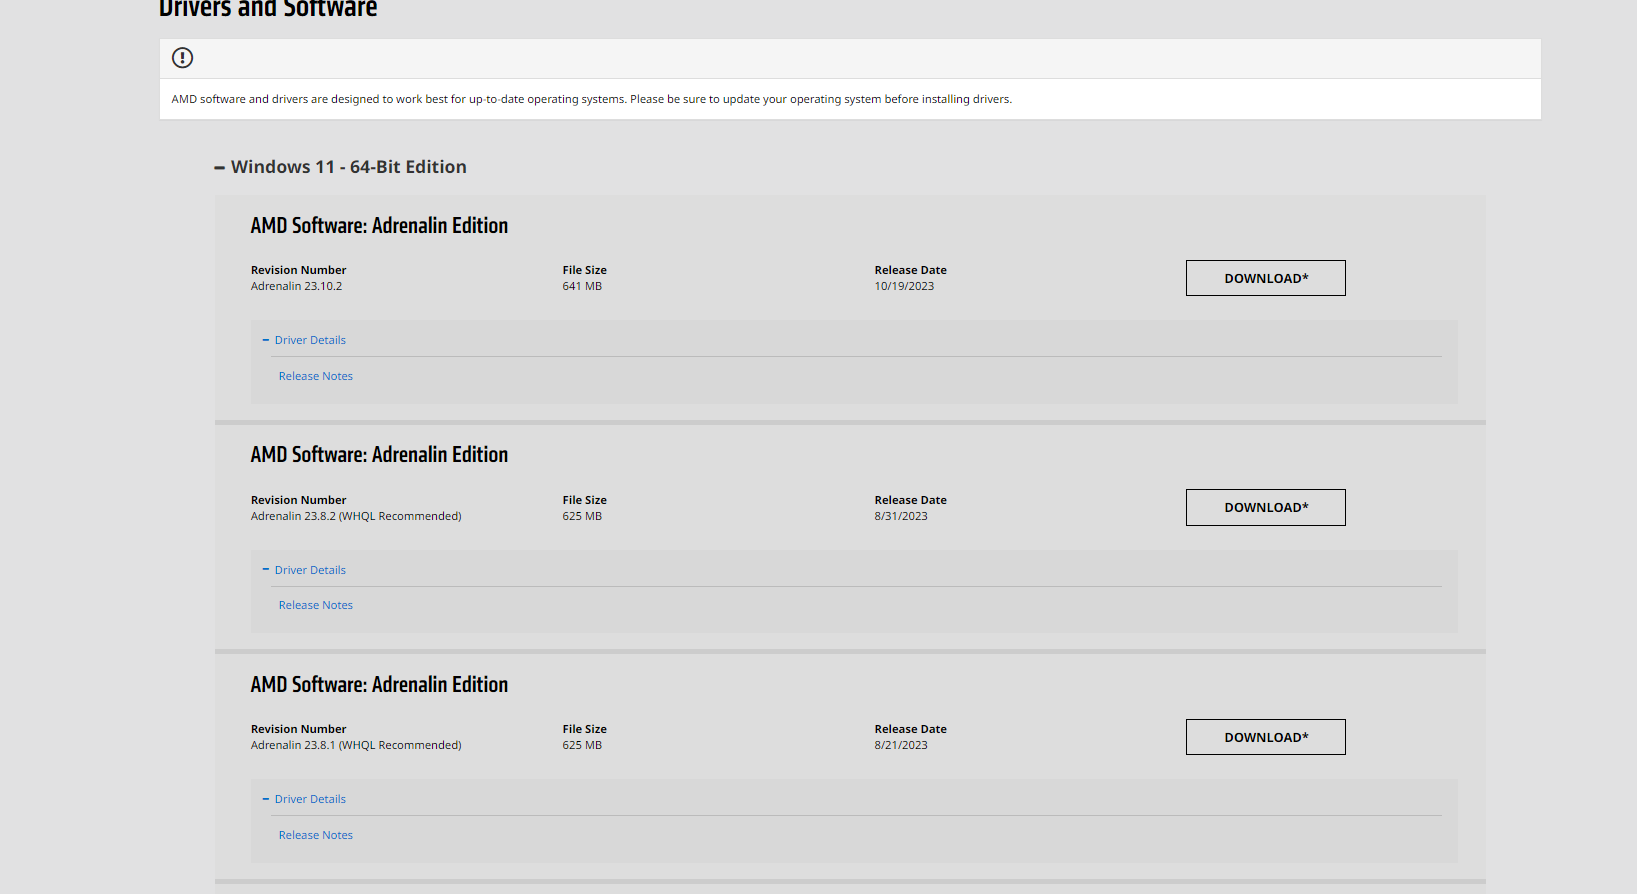Click the release date '8/21/2023'
This screenshot has width=1637, height=894.
coord(901,745)
